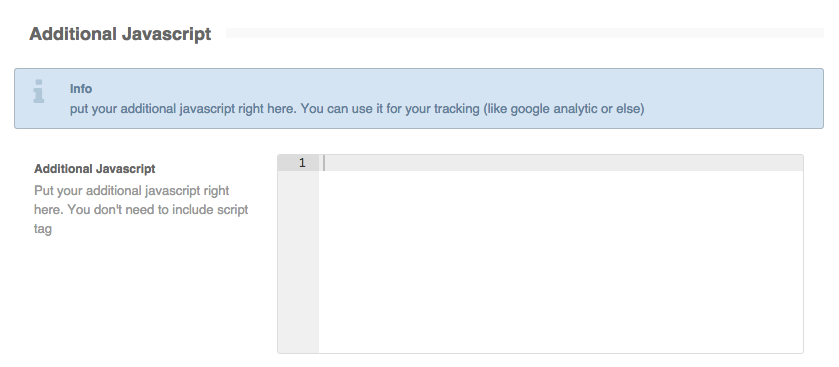839x367 pixels.
Task: Focus the highlighted first line of code editor
Action: (561, 163)
